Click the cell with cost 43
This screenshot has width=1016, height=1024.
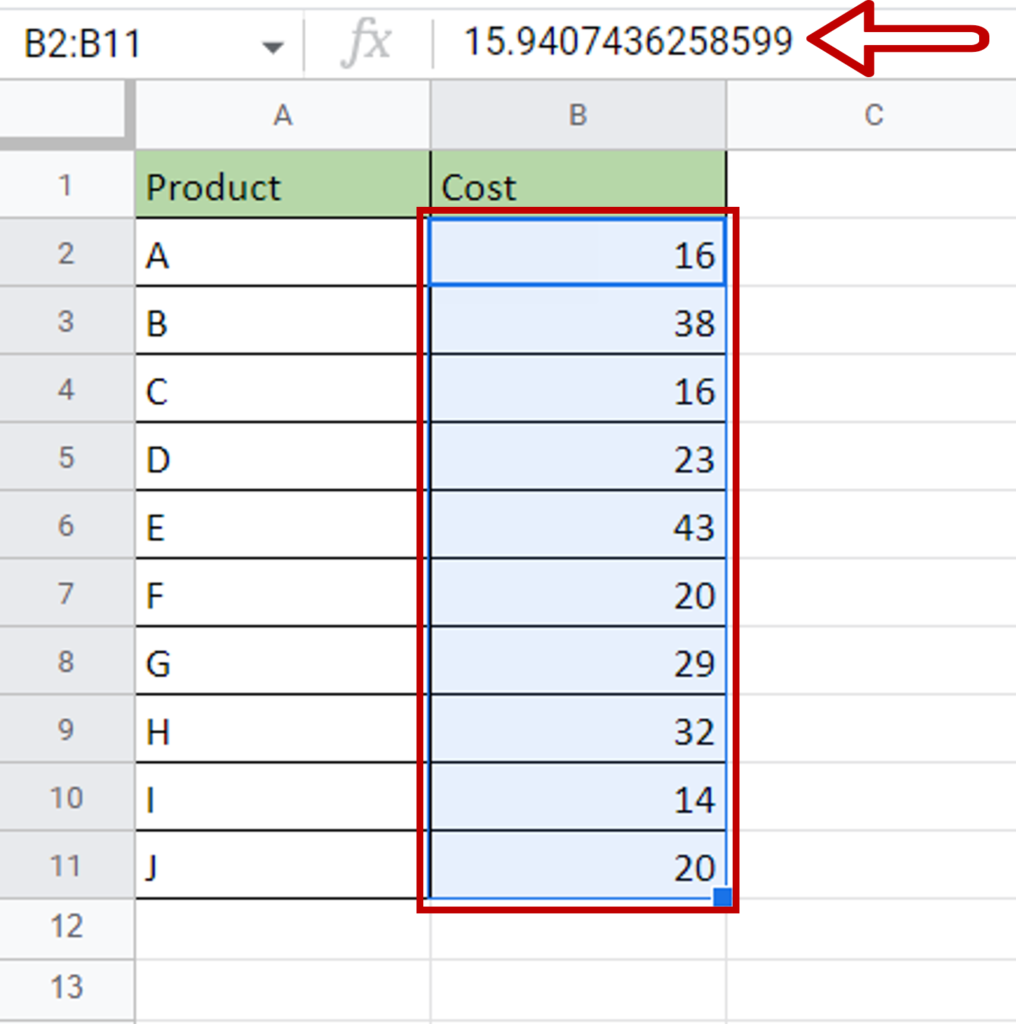(x=578, y=527)
